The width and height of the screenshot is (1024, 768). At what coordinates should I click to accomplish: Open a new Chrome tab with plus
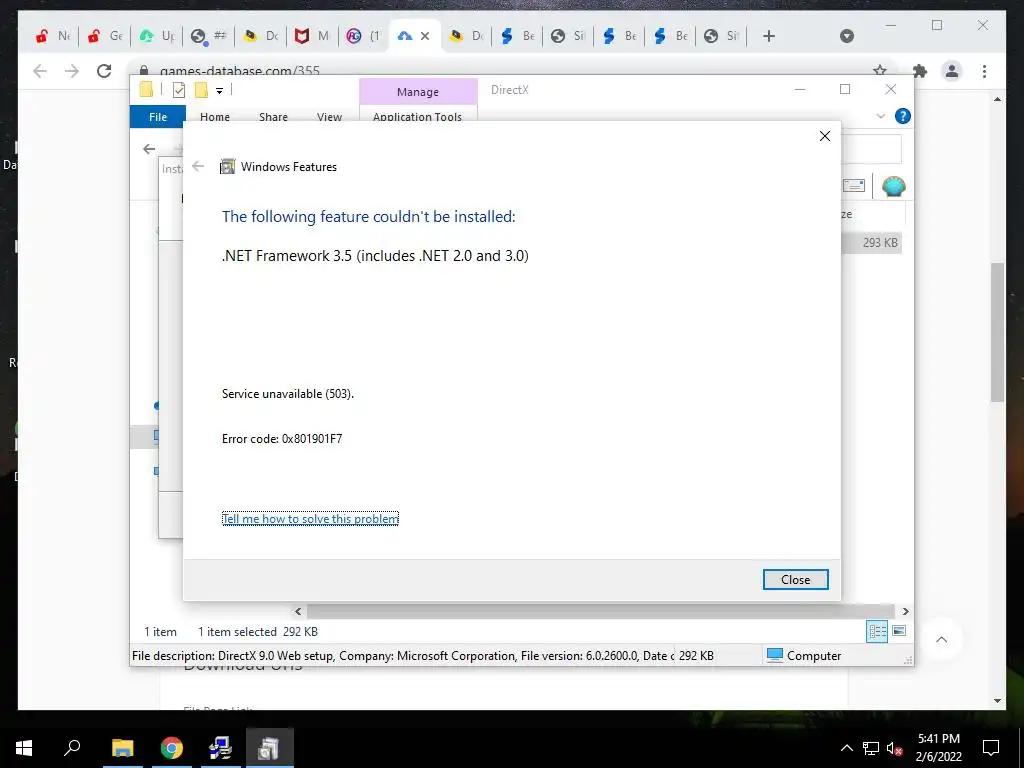pos(769,36)
